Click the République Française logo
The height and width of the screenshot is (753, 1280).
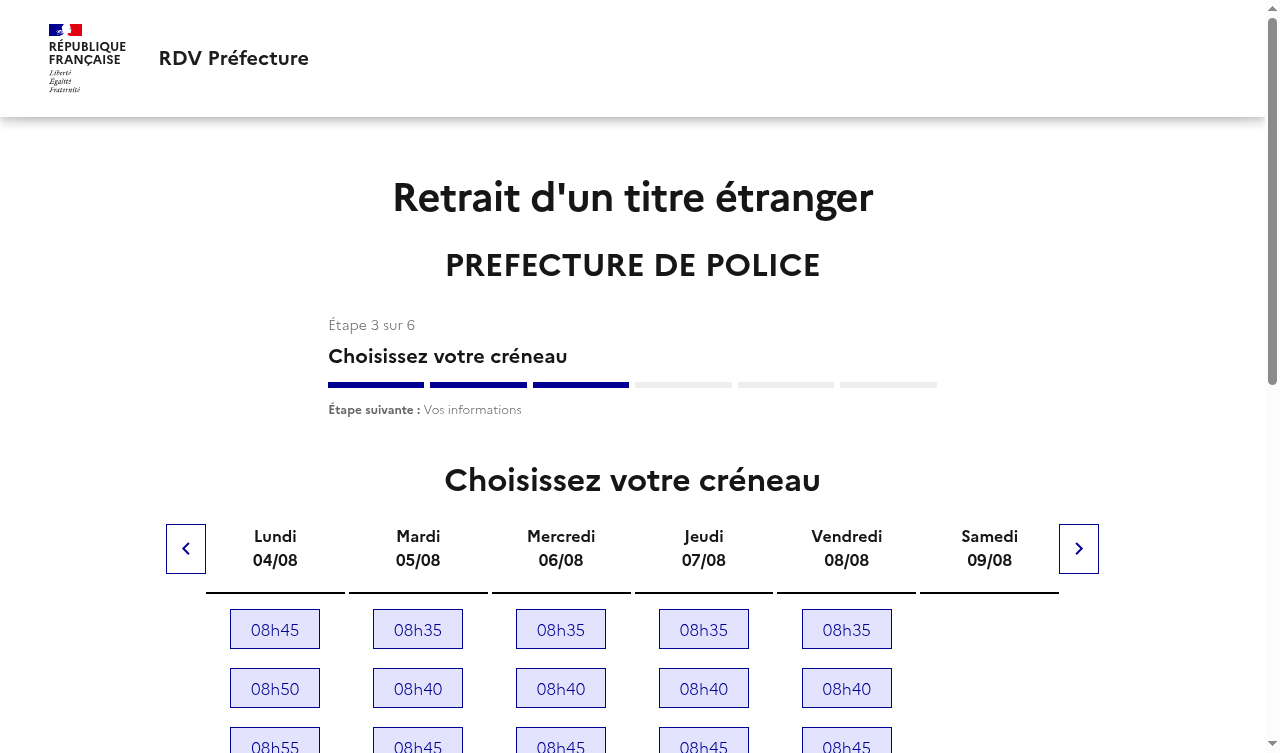[87, 59]
